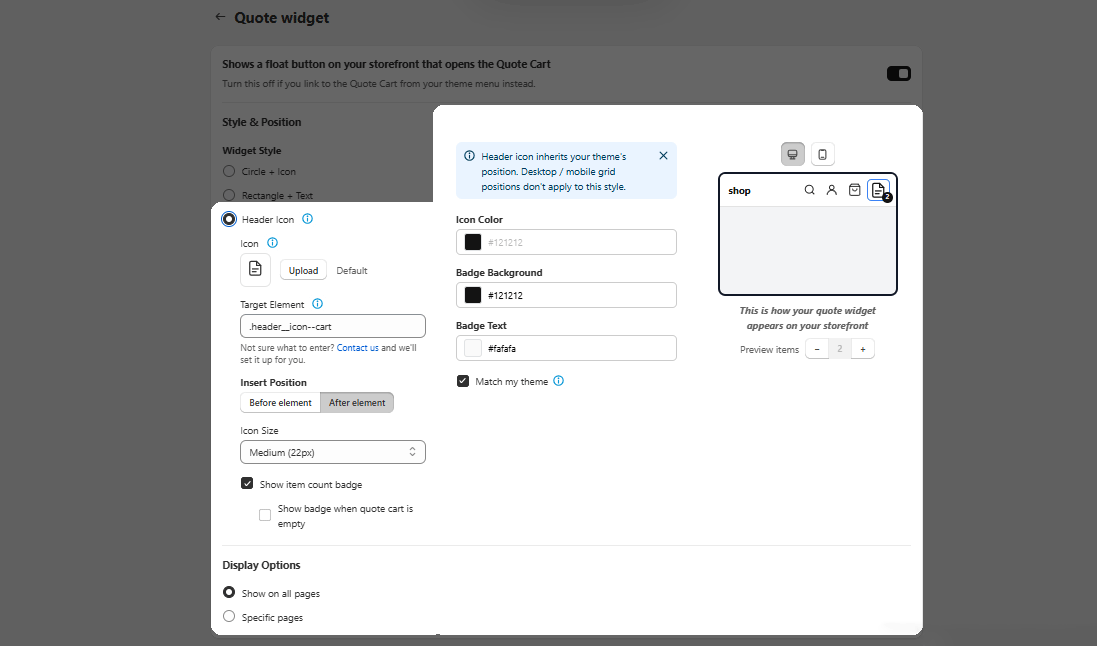1097x646 pixels.
Task: Click the search icon in the preview
Action: (x=809, y=190)
